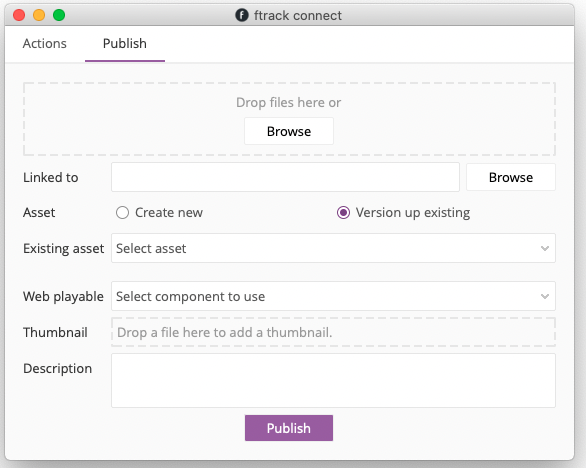Viewport: 586px width, 468px height.
Task: Click the 'Drop files here or' text
Action: [x=289, y=102]
